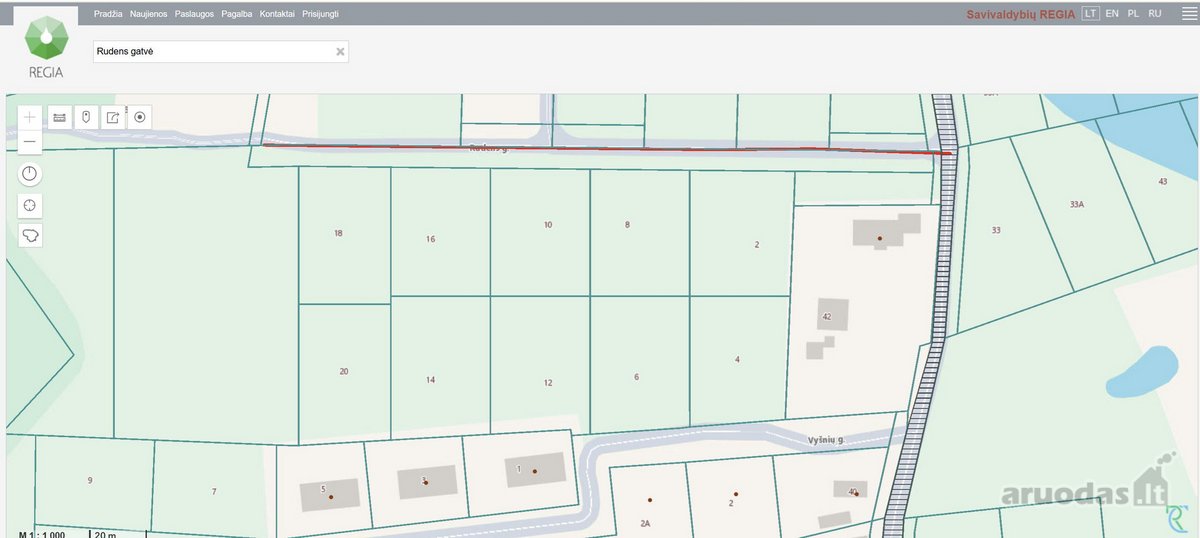Switch language to LT
This screenshot has height=538, width=1200.
(x=1090, y=14)
